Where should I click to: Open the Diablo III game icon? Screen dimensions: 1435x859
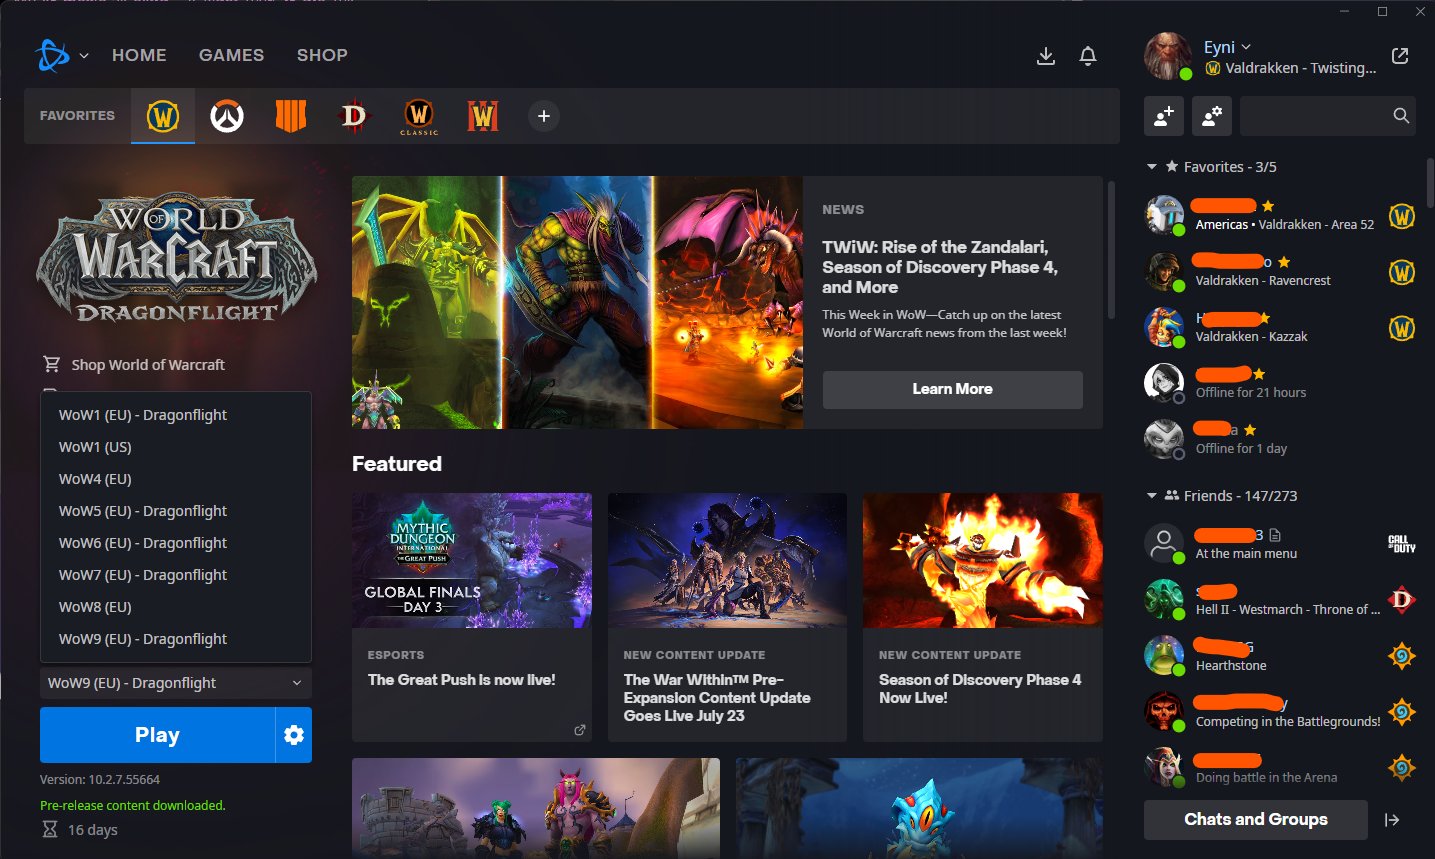click(x=354, y=115)
